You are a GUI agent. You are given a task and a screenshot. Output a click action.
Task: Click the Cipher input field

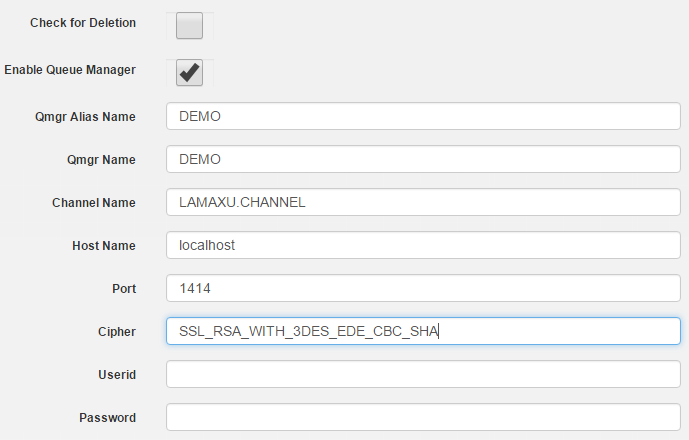pos(423,331)
